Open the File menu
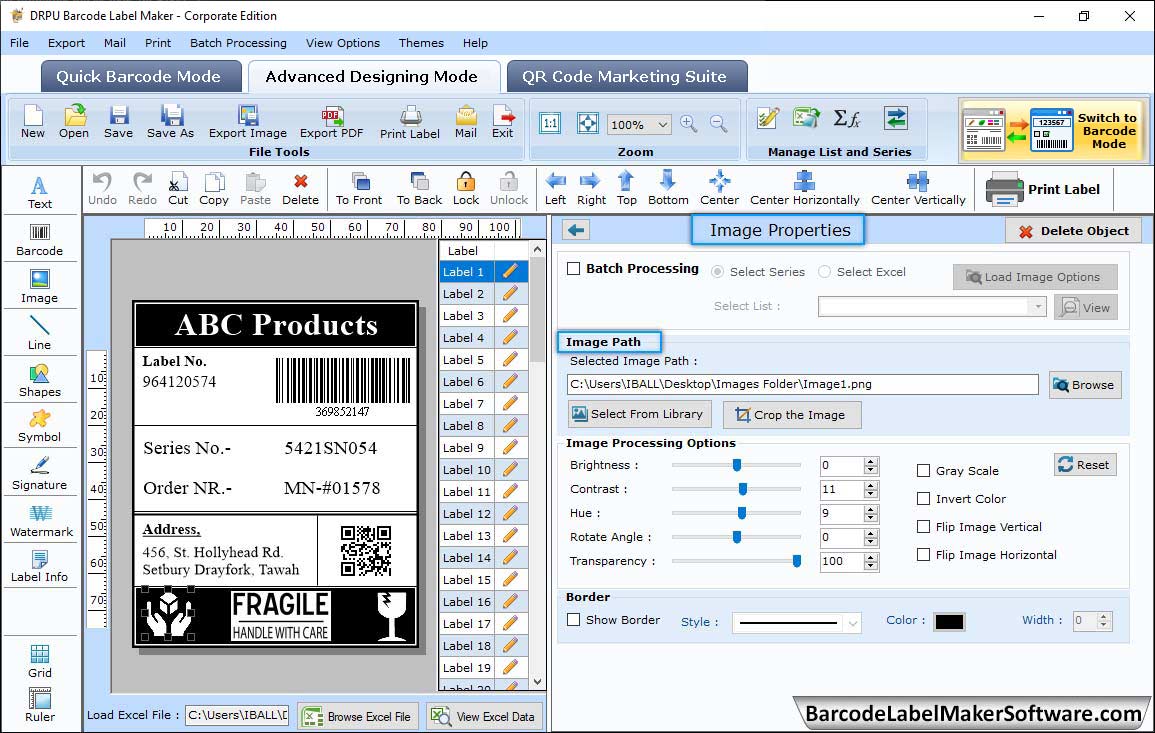Image resolution: width=1155 pixels, height=733 pixels. click(19, 43)
